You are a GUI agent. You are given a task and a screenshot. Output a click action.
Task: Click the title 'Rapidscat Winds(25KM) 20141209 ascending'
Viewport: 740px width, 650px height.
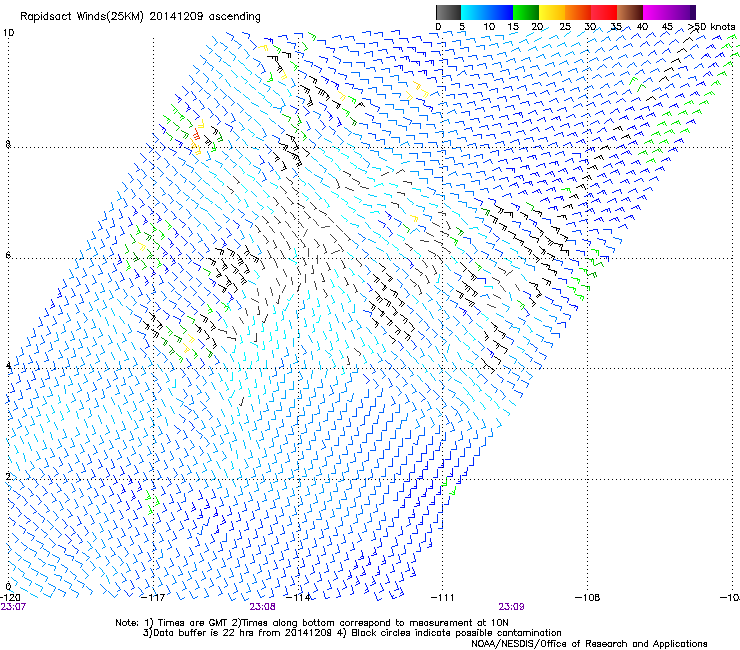point(140,17)
